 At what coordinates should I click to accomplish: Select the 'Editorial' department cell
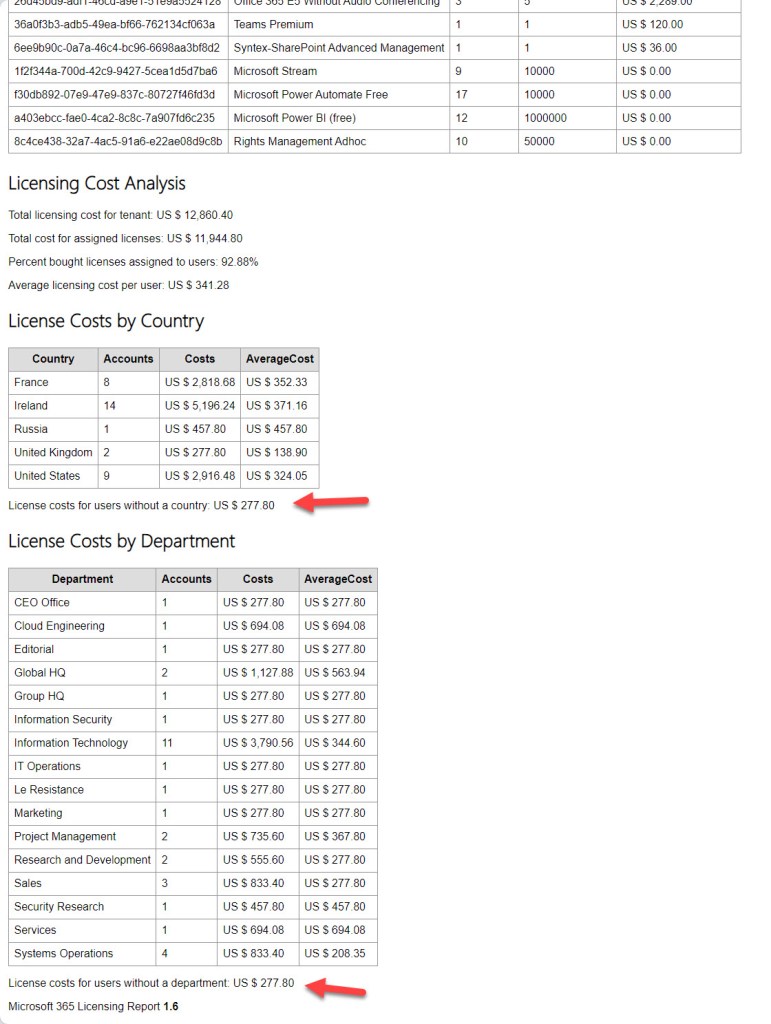pos(82,650)
